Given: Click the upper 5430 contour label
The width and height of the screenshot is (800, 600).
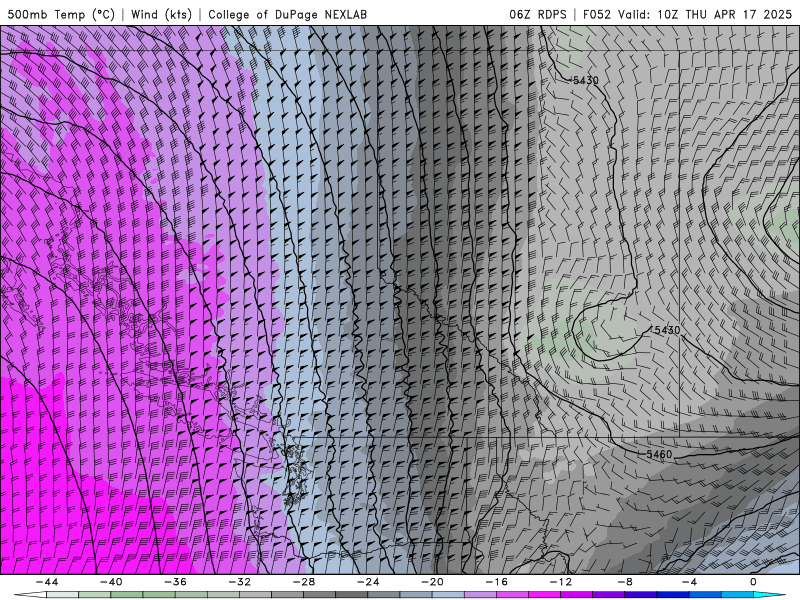Looking at the screenshot, I should (x=585, y=80).
